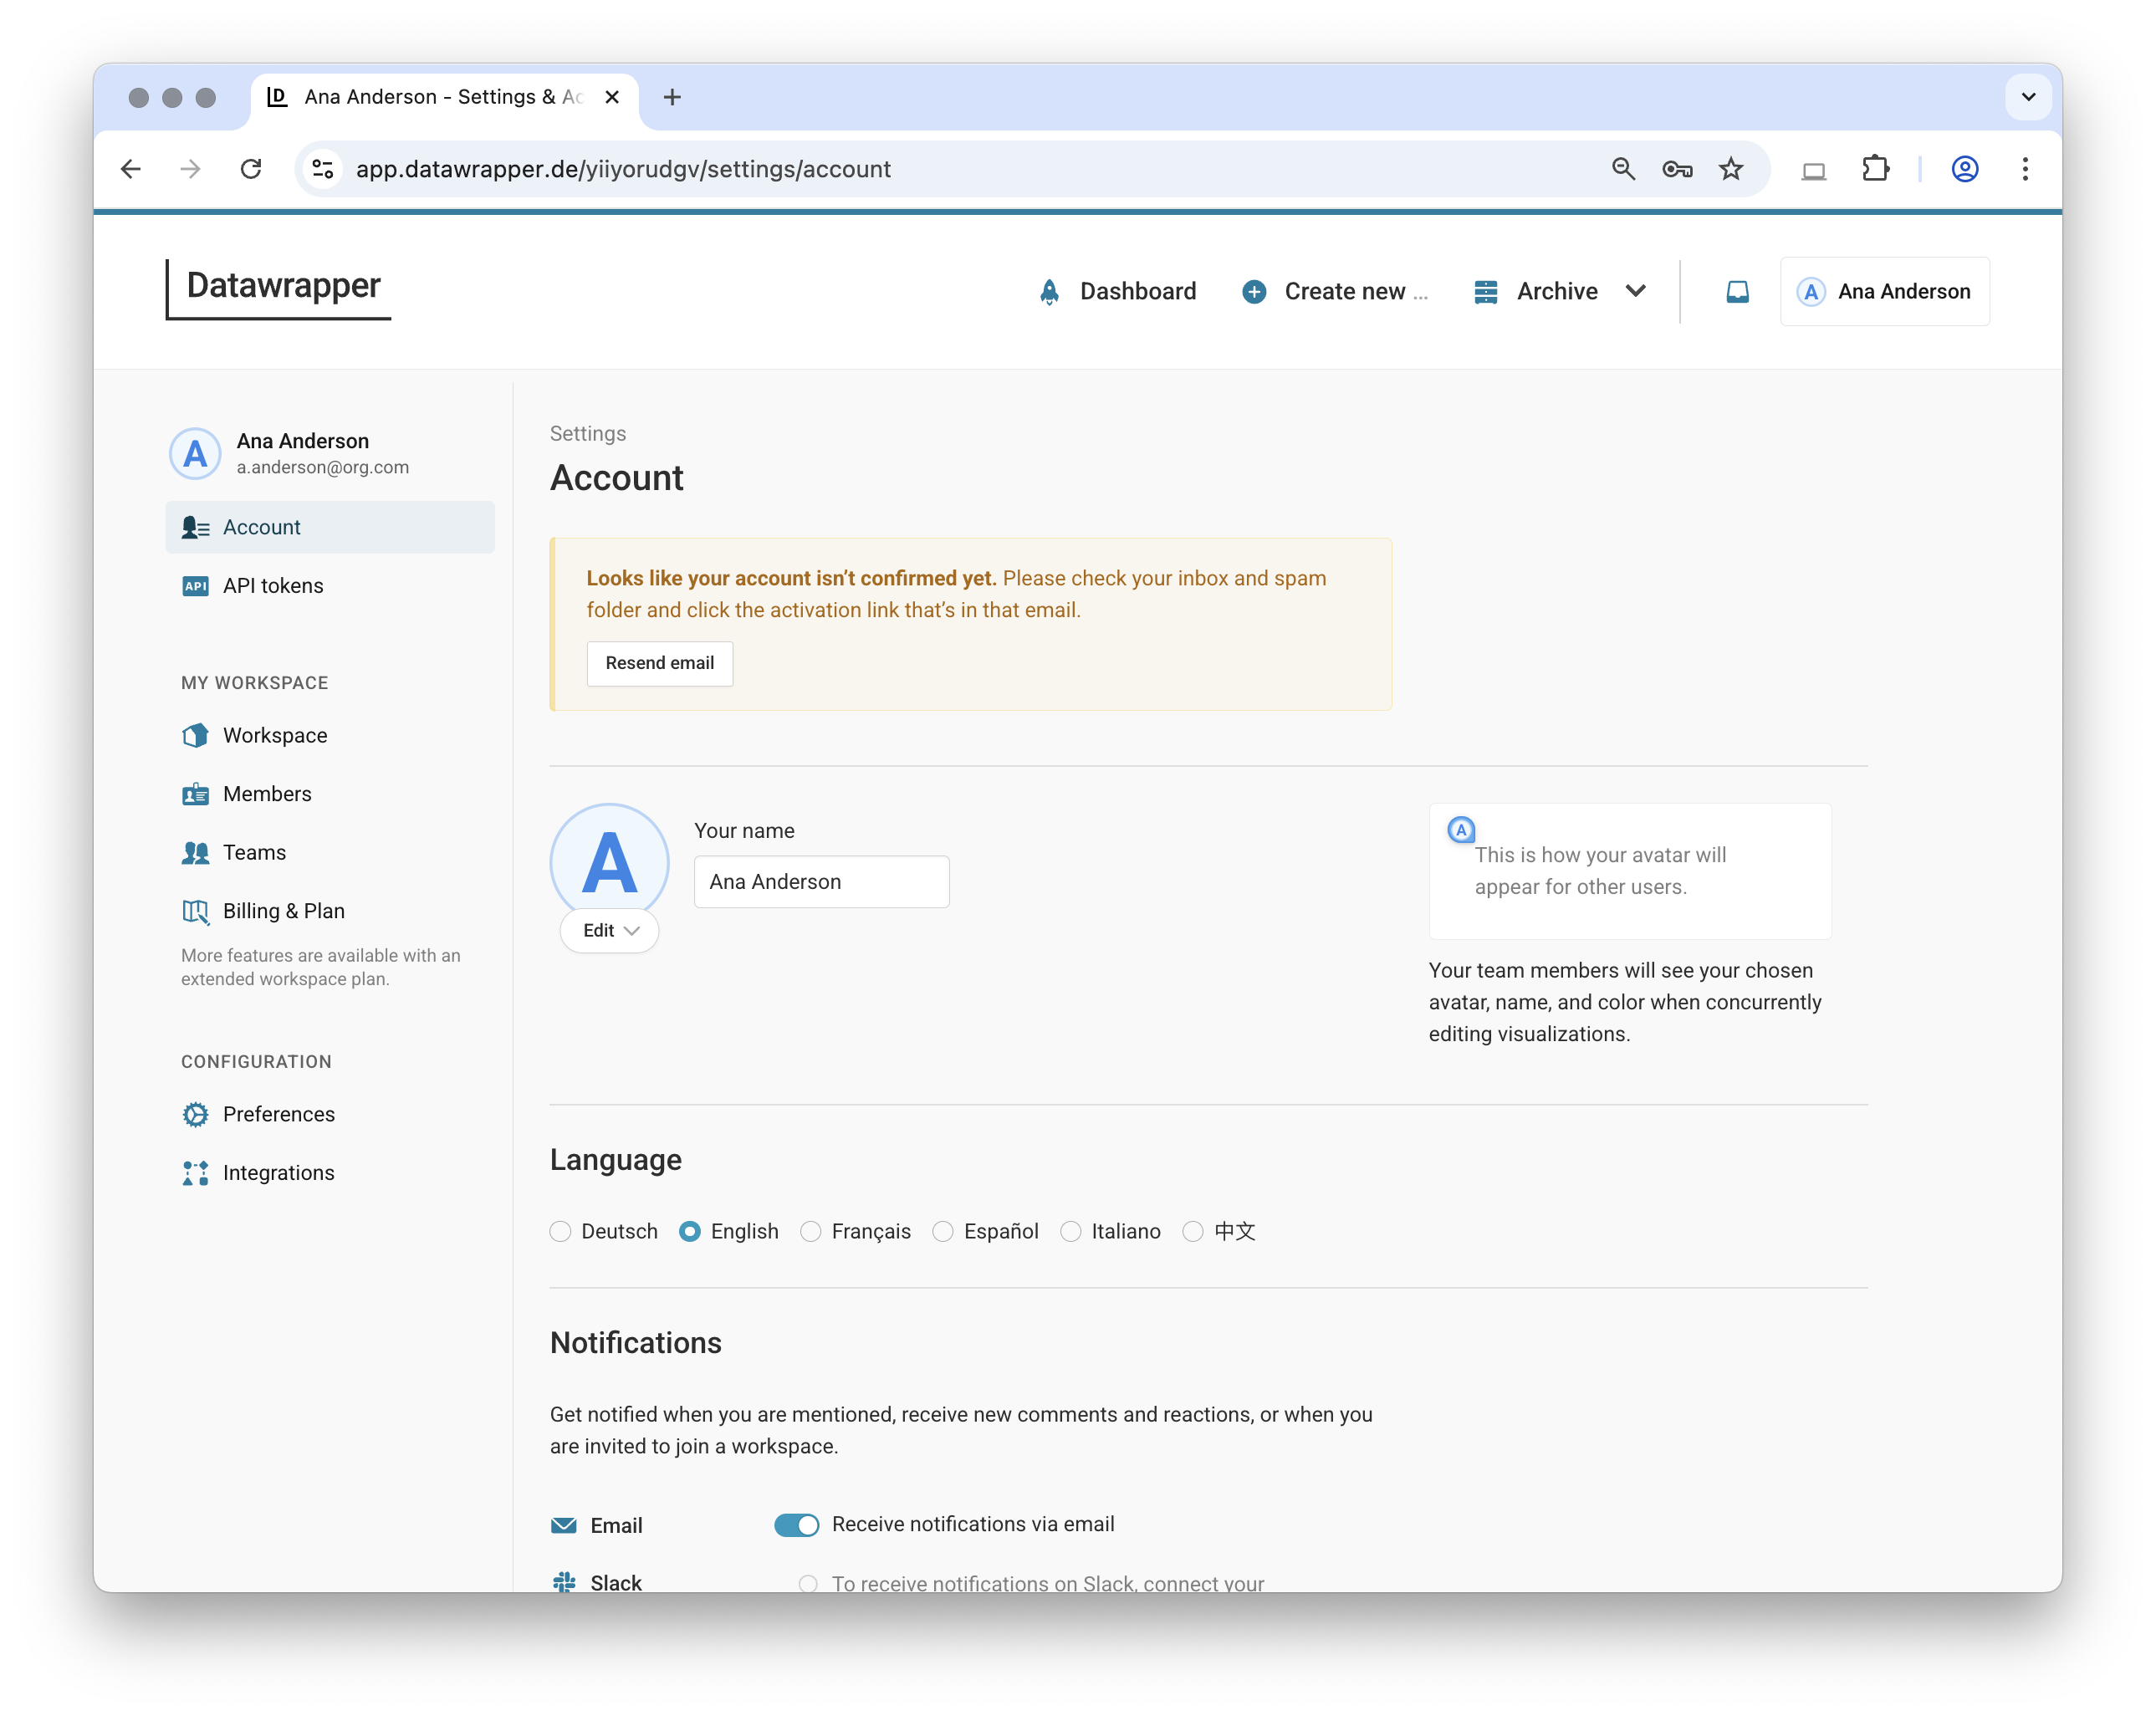
Task: Select Deutsch language radio button
Action: [560, 1231]
